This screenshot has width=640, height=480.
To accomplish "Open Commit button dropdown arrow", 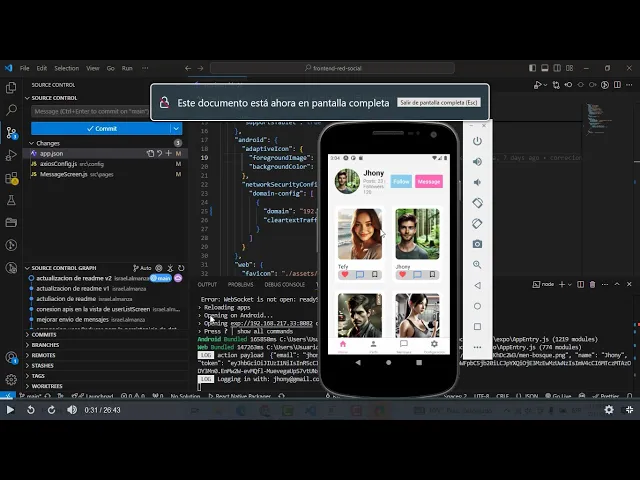I will click(176, 129).
